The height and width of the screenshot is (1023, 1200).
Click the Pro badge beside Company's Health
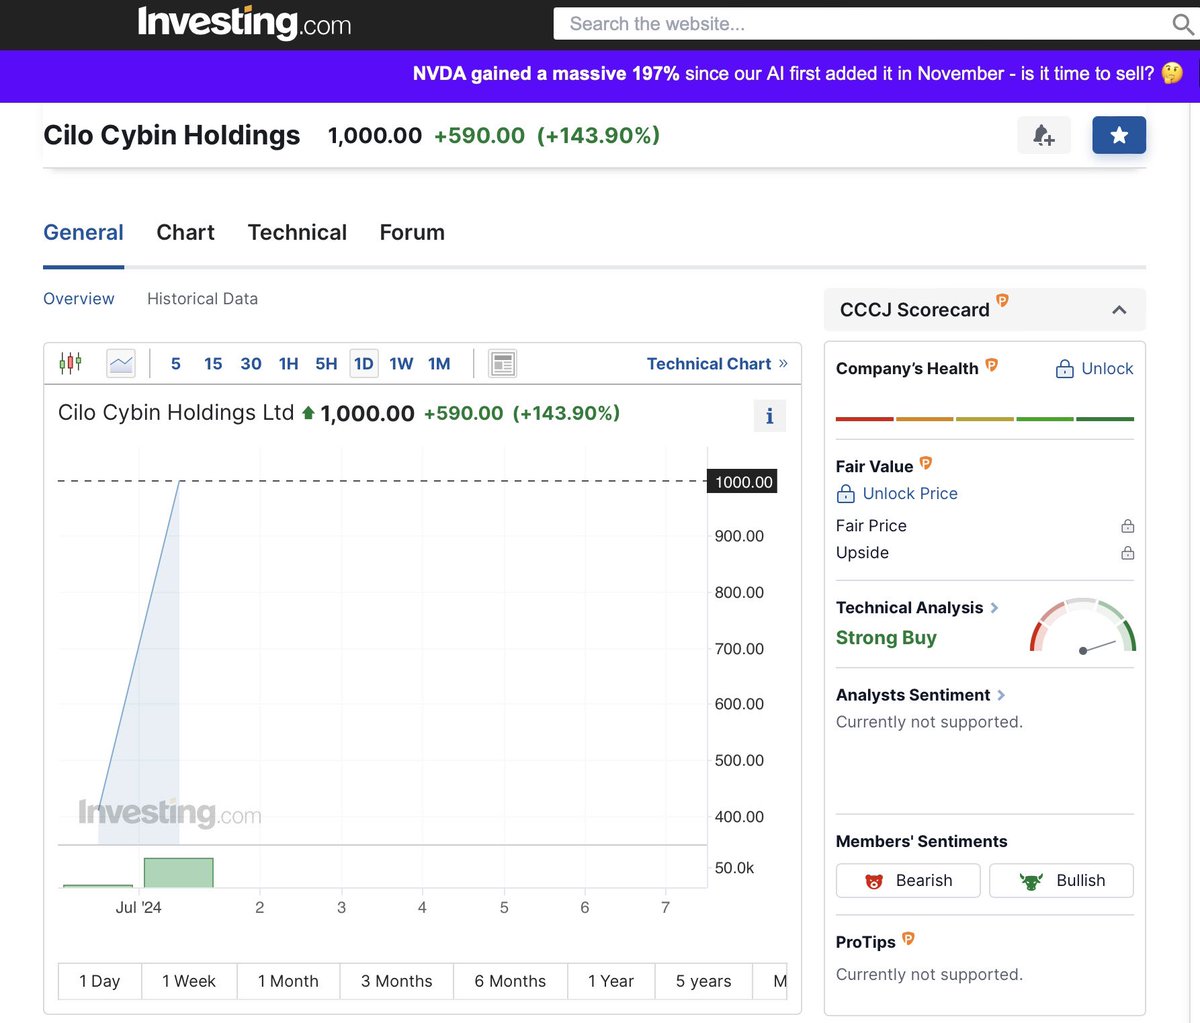coord(991,365)
